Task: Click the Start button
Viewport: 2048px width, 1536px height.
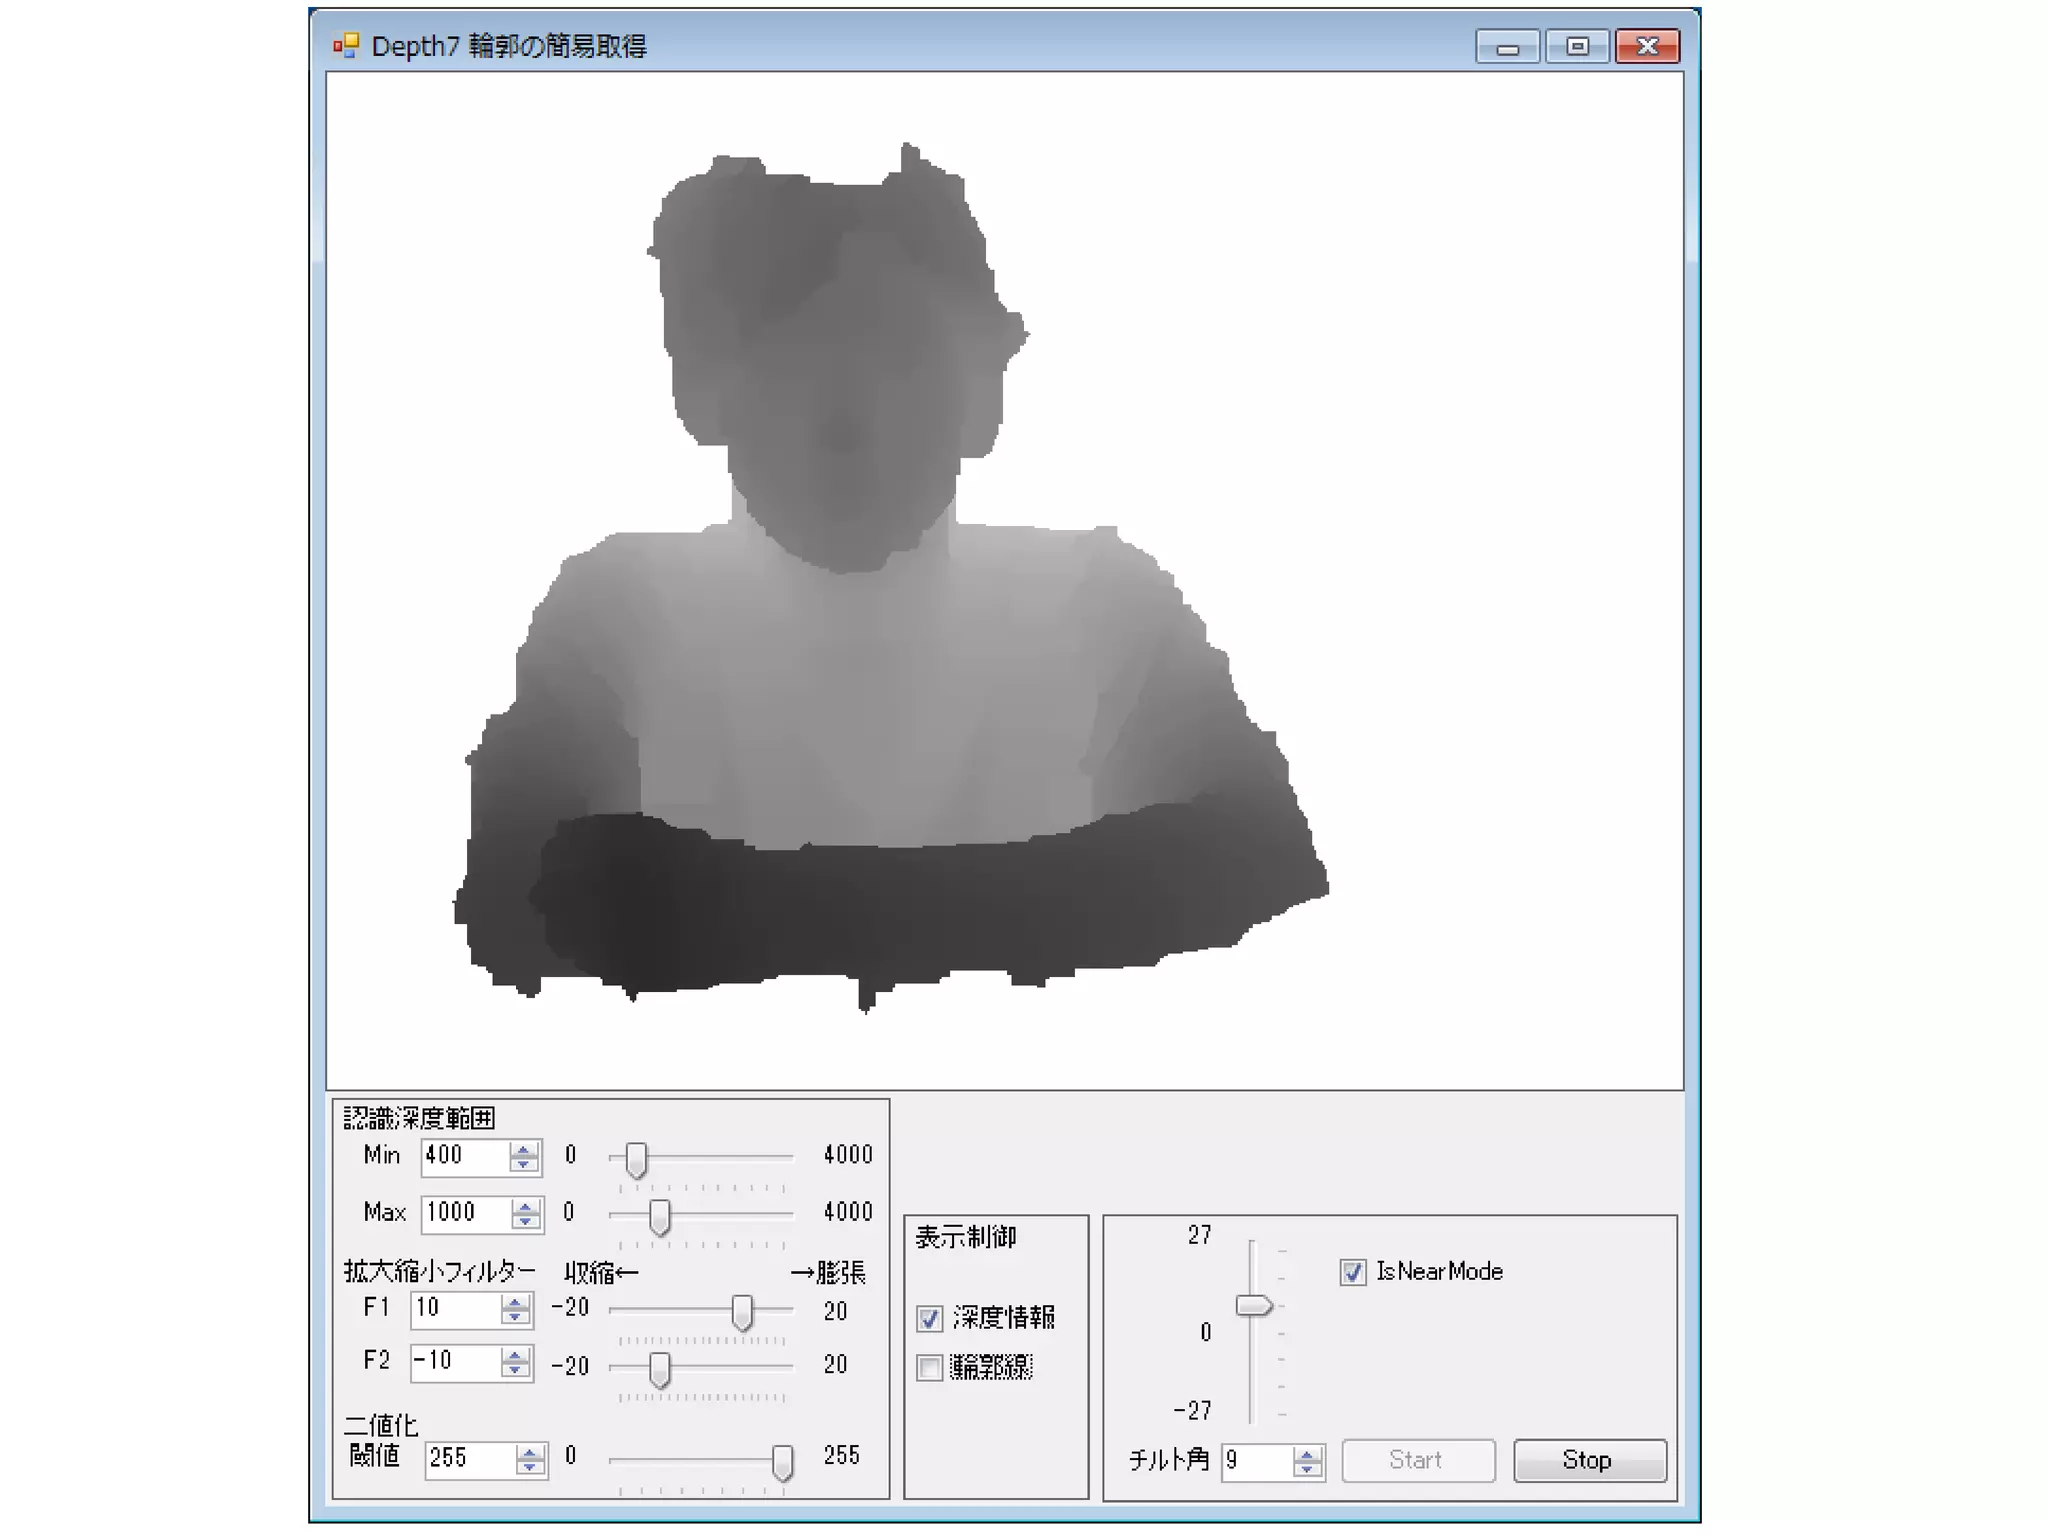Action: (x=1417, y=1460)
